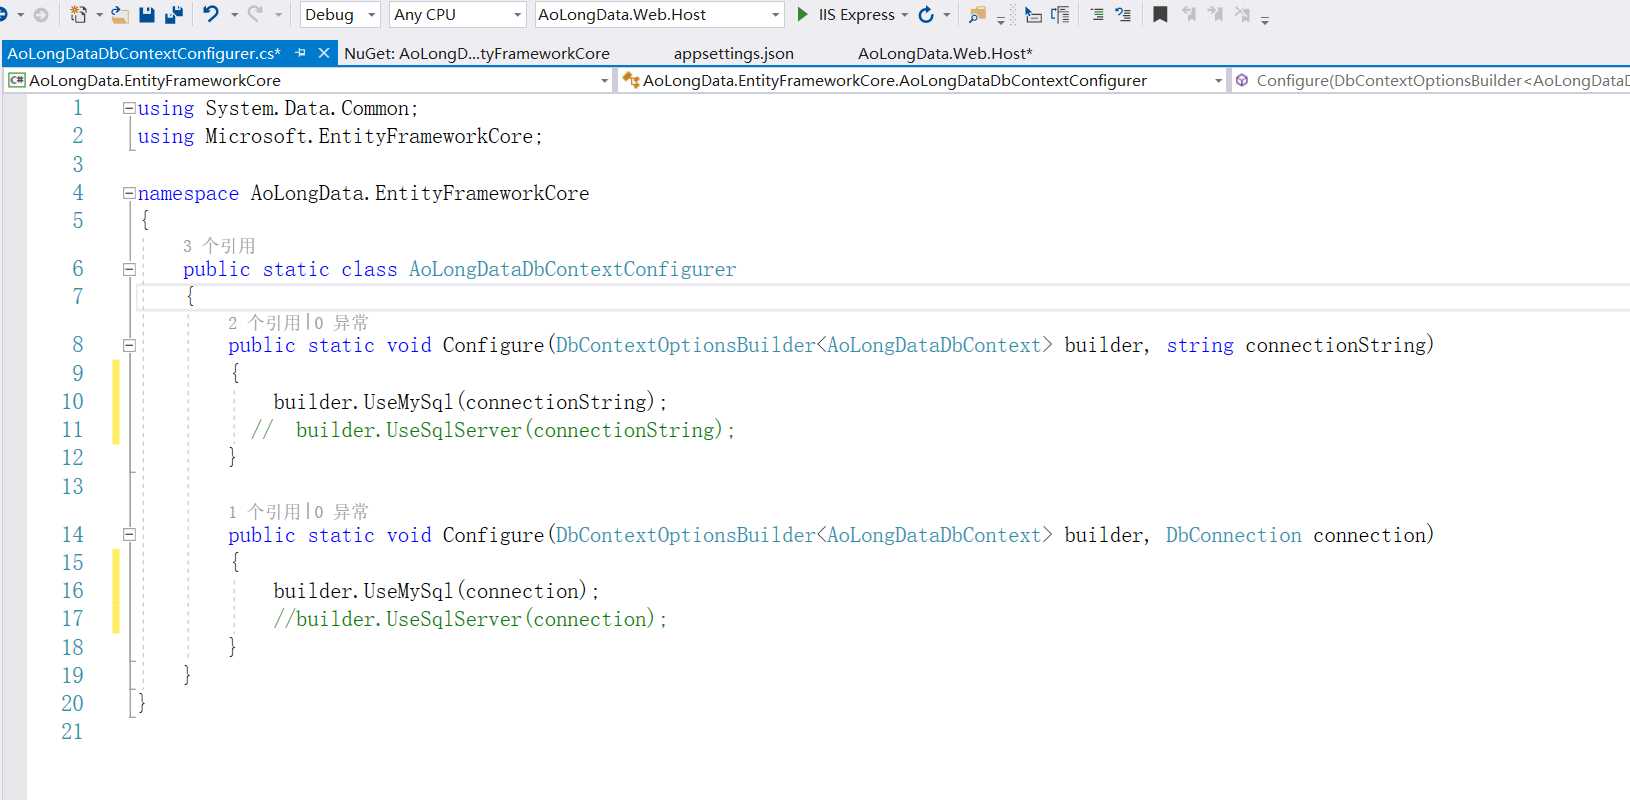Pin the AoLongDataDbContextConfigurer.cs tab
This screenshot has height=800, width=1630.
coord(300,53)
